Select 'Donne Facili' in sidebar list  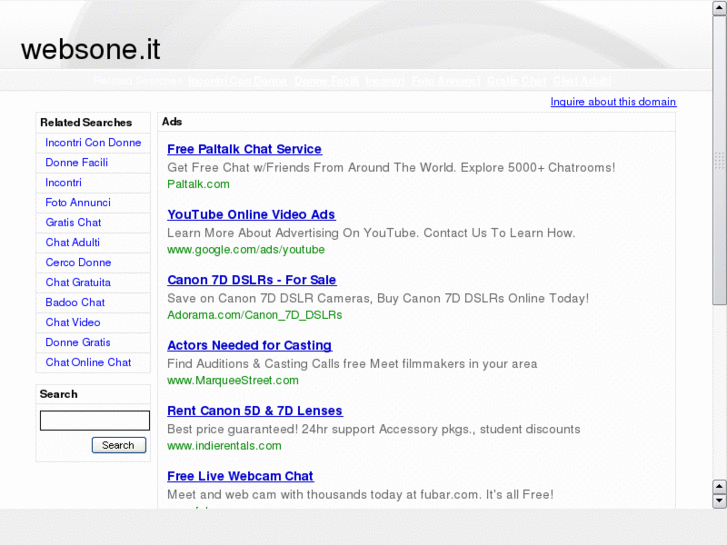[77, 162]
